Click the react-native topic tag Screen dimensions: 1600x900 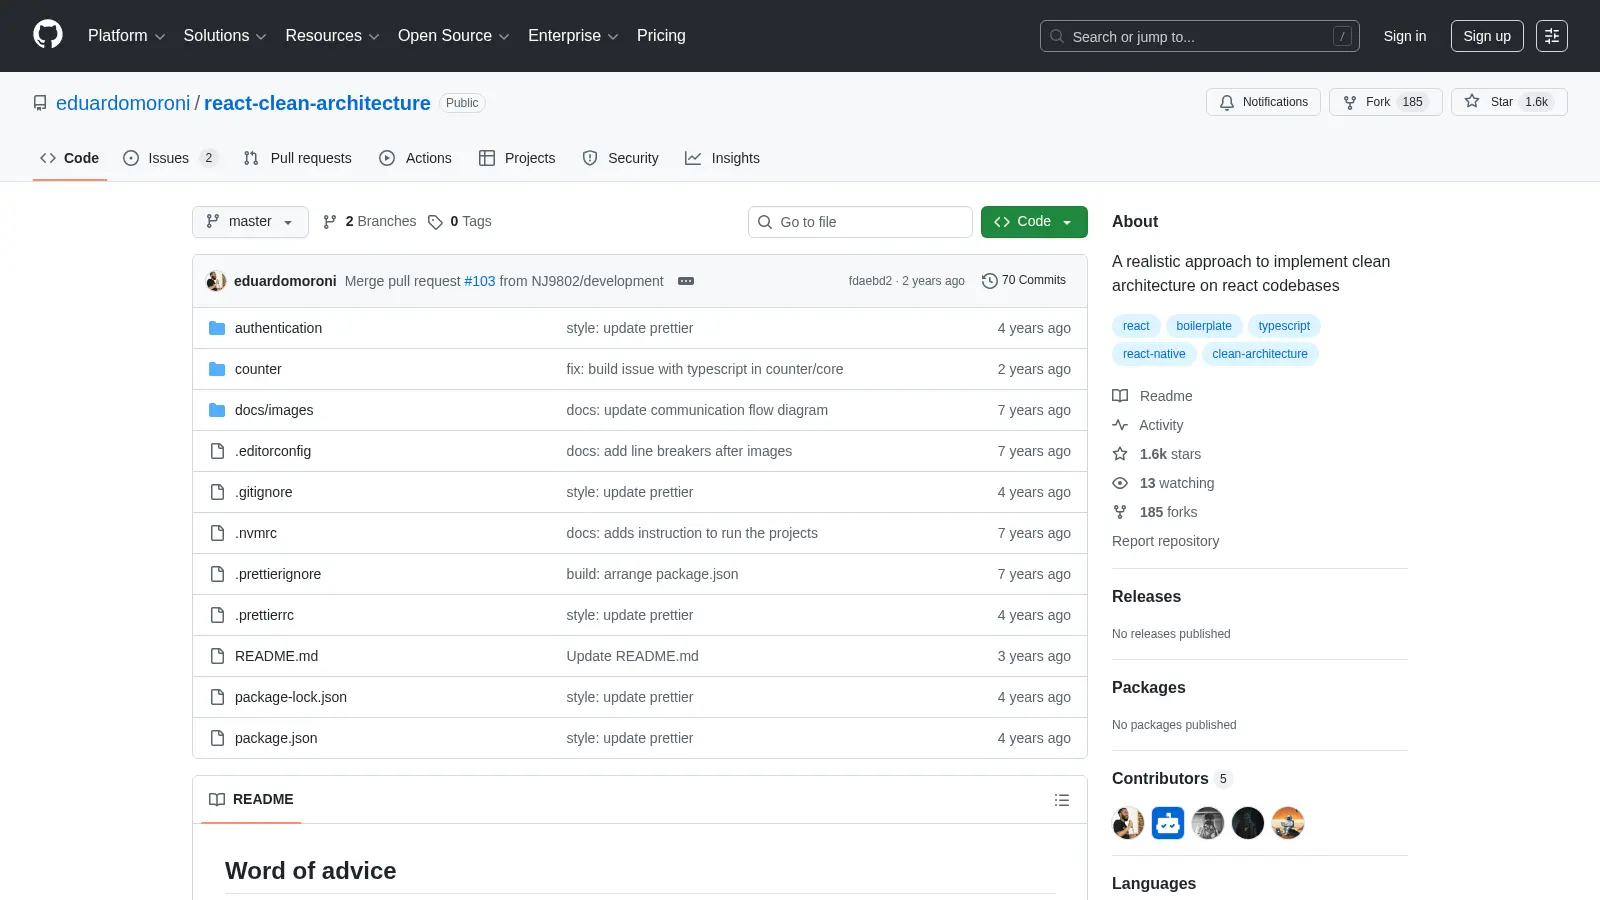[x=1154, y=354]
